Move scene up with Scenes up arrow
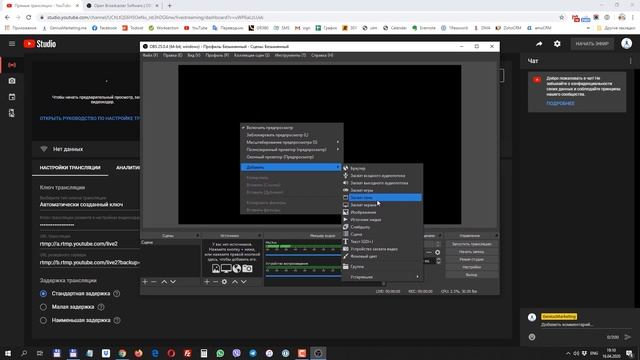The image size is (640, 360). click(x=164, y=282)
